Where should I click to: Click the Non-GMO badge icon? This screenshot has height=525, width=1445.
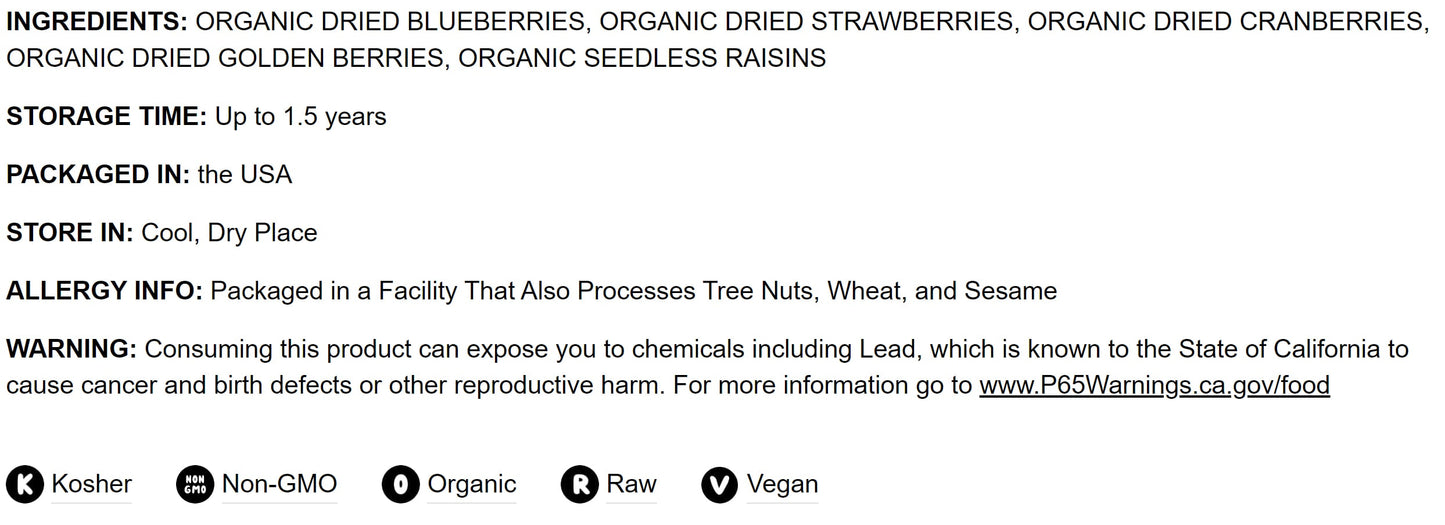195,485
